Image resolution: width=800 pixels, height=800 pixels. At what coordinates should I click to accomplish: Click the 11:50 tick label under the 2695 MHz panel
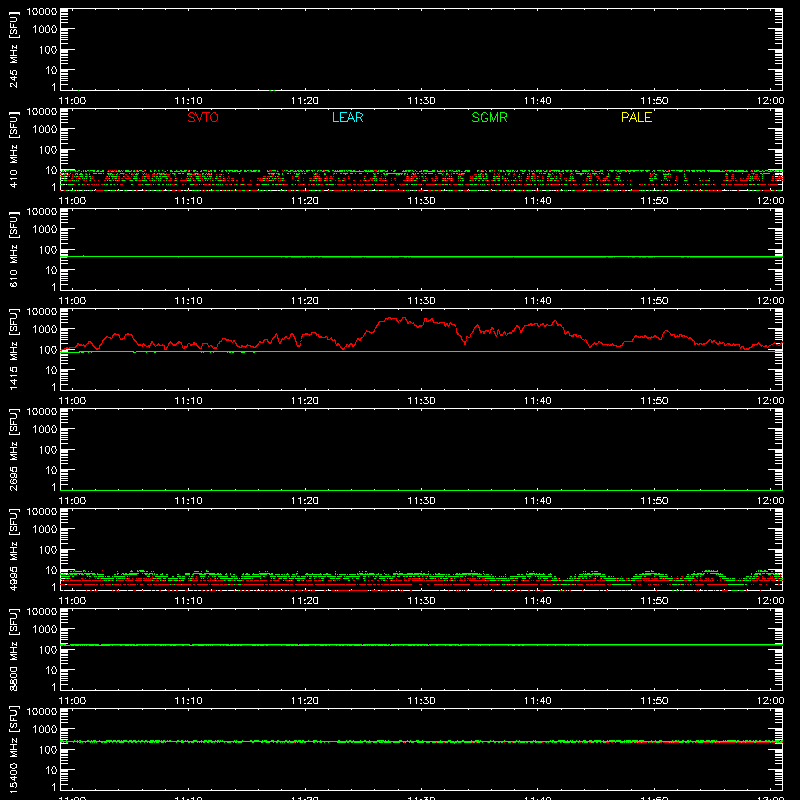[654, 501]
